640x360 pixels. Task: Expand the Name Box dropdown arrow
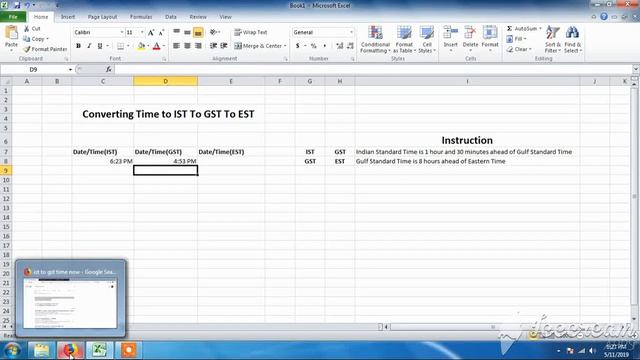[70, 70]
